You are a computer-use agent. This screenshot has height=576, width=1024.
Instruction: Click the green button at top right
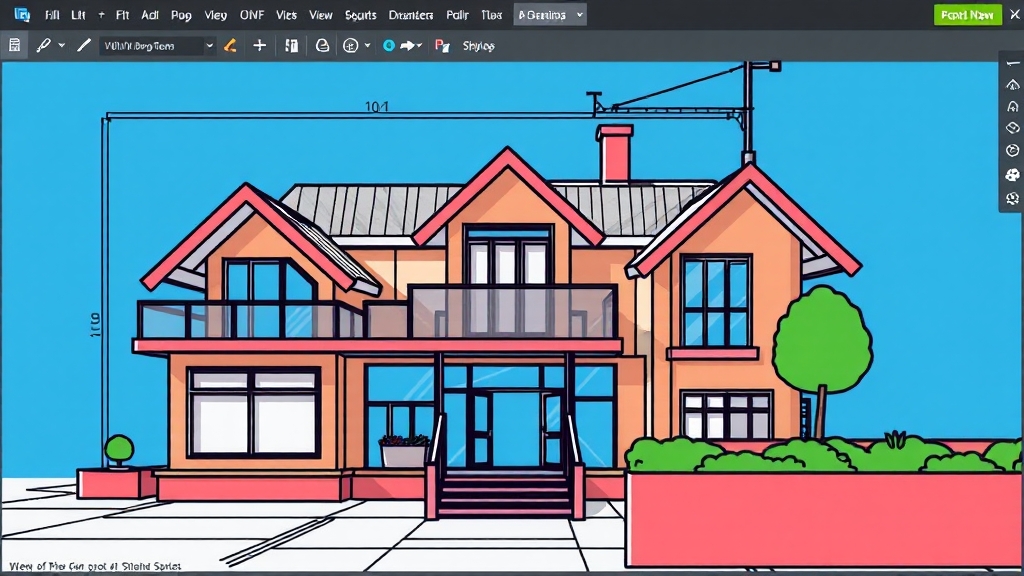967,15
